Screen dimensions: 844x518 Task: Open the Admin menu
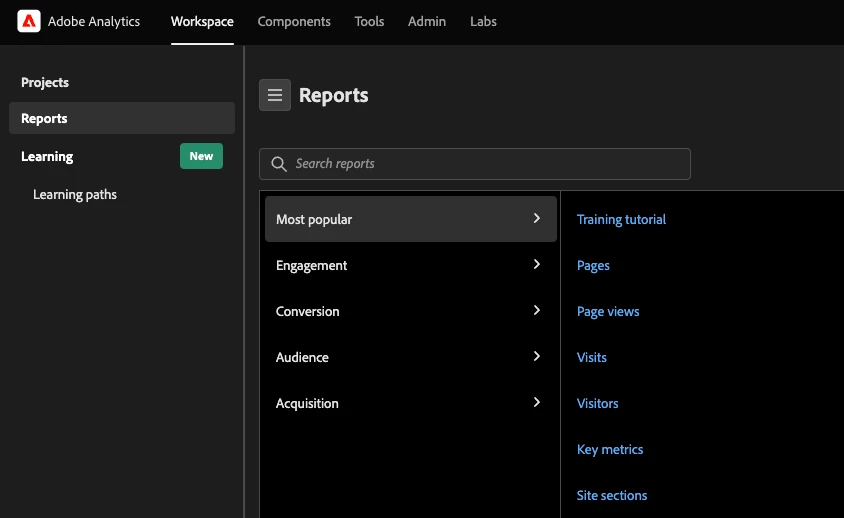427,22
